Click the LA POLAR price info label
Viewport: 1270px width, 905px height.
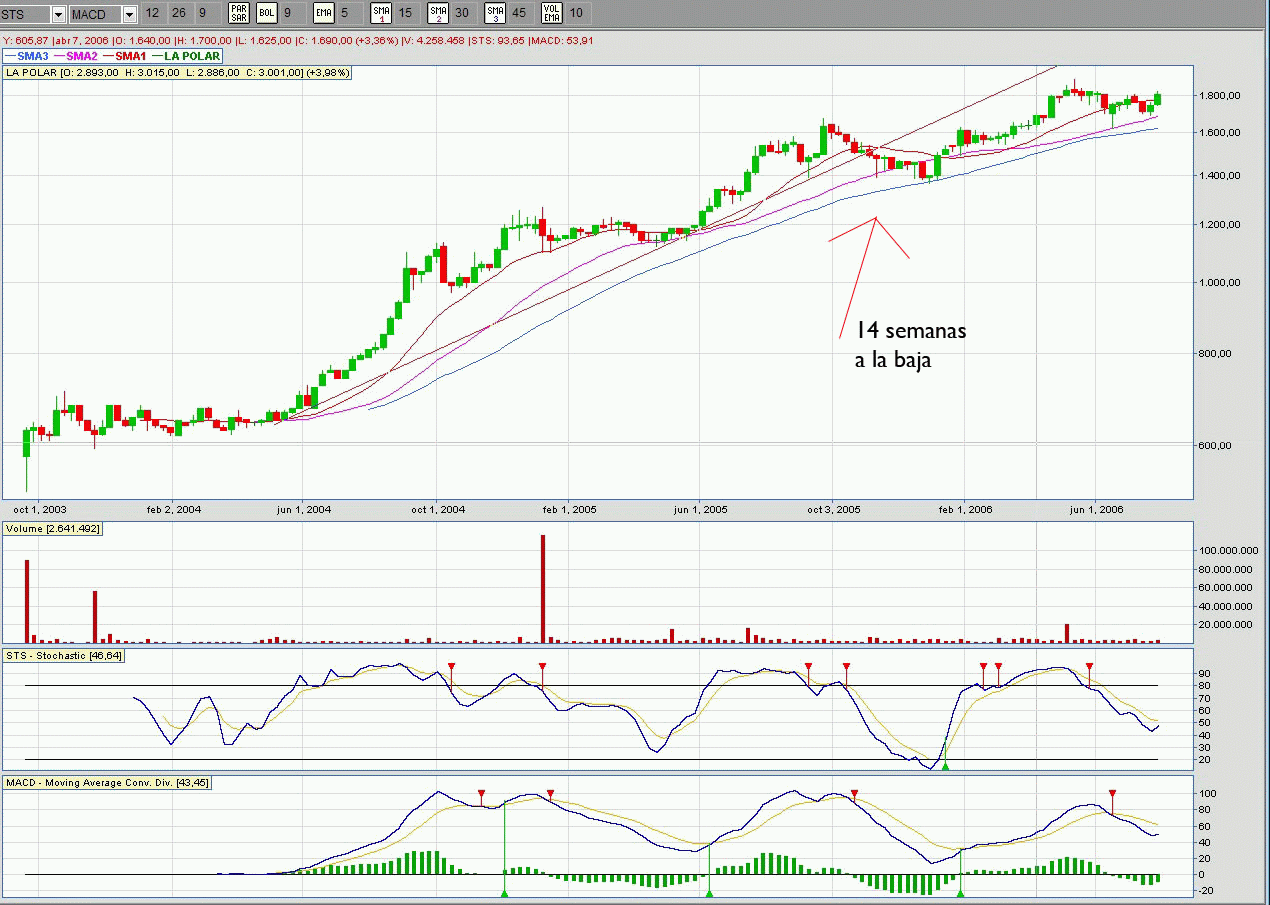tap(178, 72)
